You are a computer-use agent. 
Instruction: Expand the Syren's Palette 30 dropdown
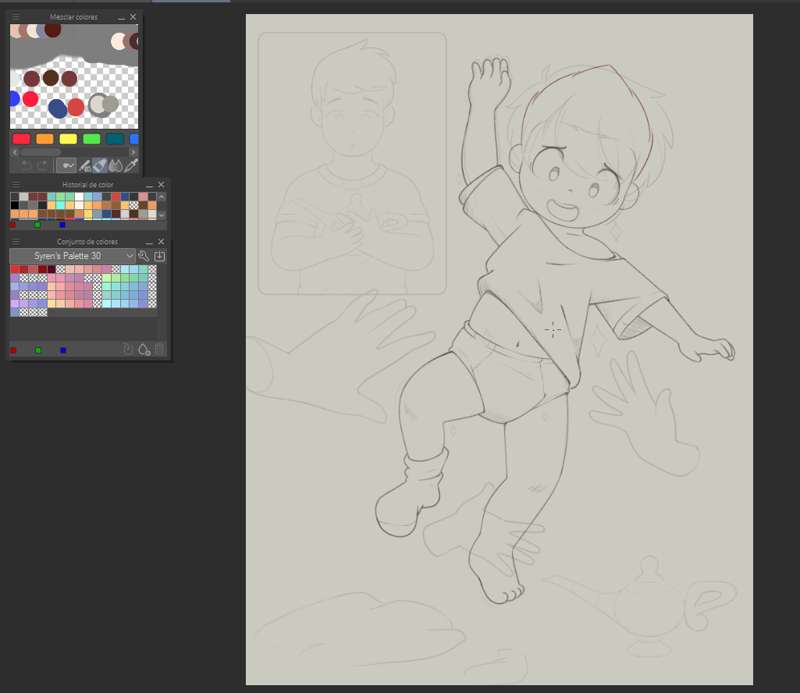click(x=130, y=256)
